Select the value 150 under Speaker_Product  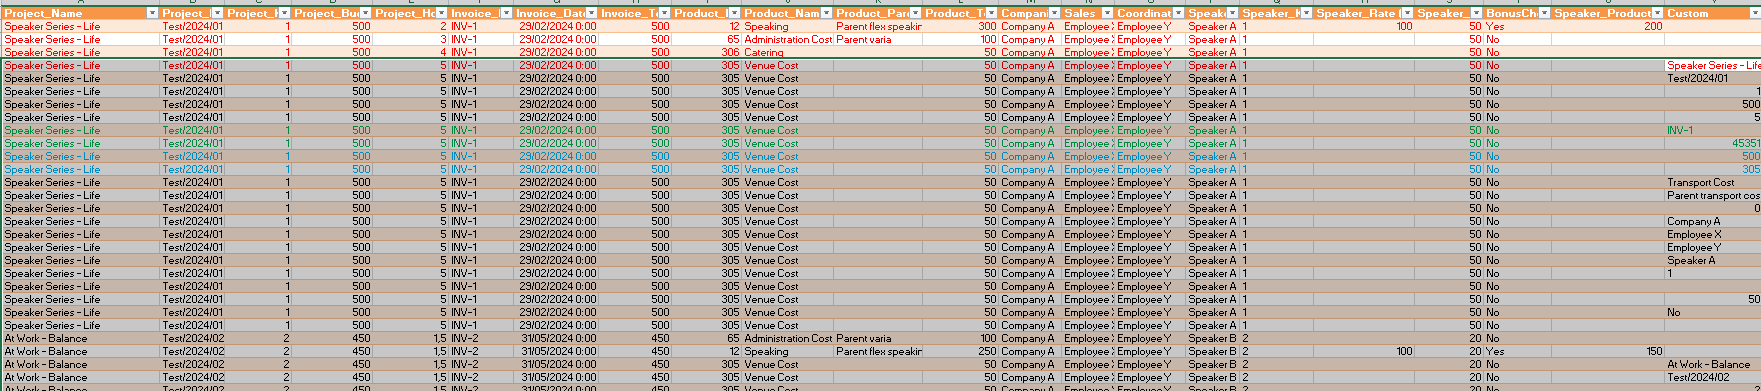(x=1654, y=351)
